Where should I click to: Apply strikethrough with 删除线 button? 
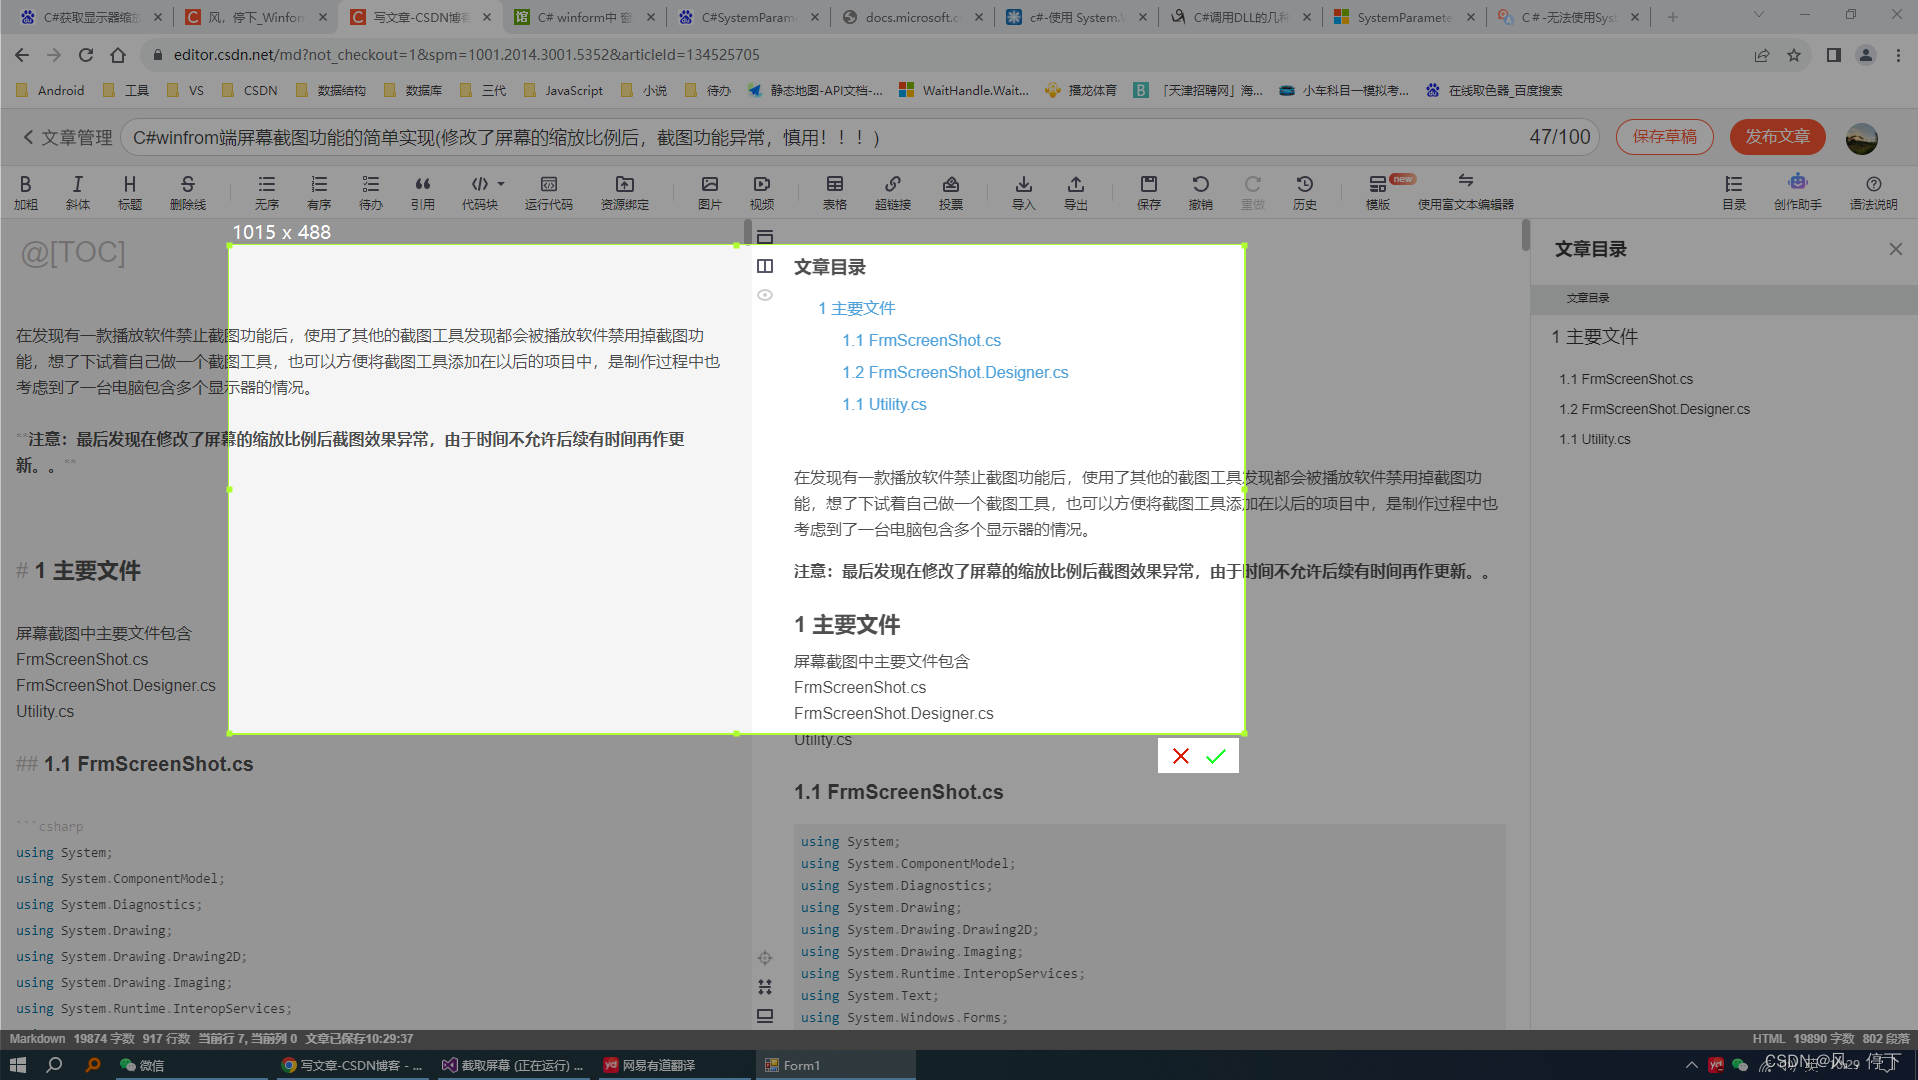(188, 192)
